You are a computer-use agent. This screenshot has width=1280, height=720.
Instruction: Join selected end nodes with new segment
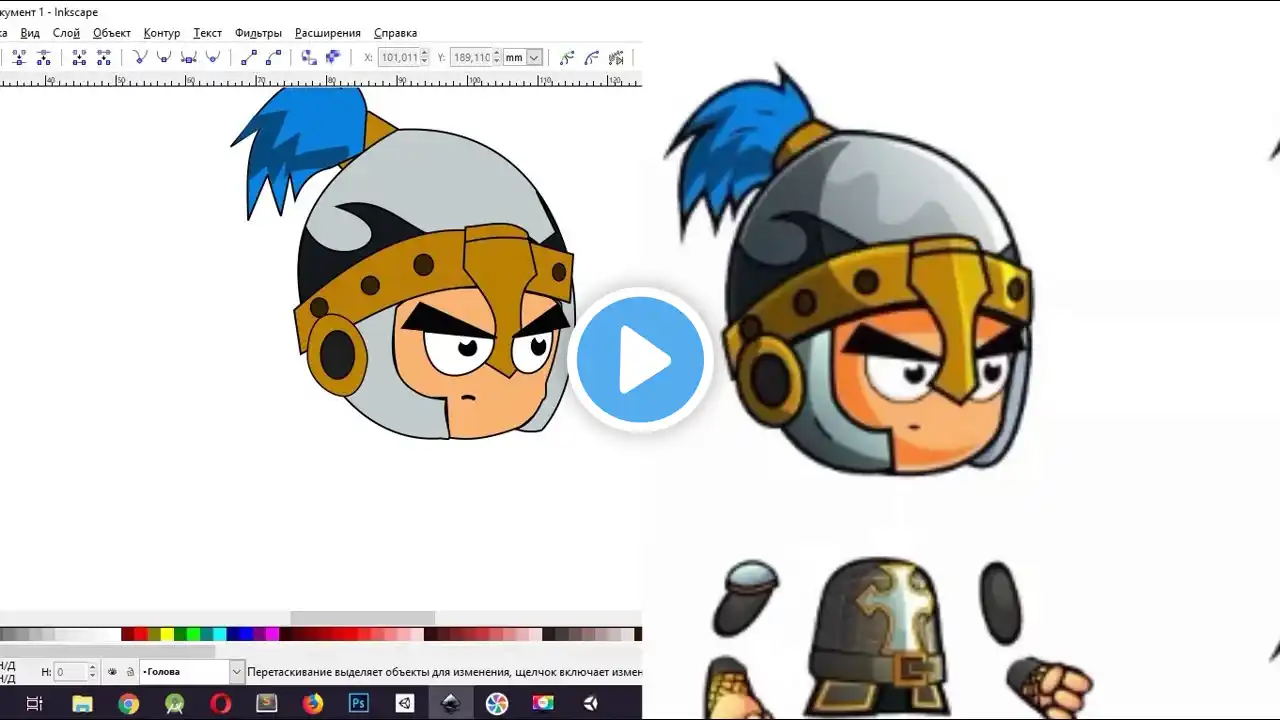[x=79, y=58]
